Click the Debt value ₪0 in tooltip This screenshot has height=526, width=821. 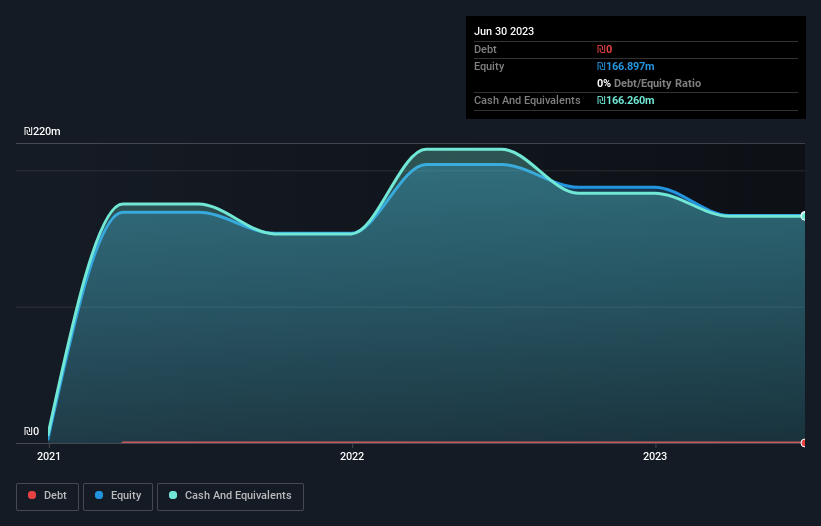604,49
